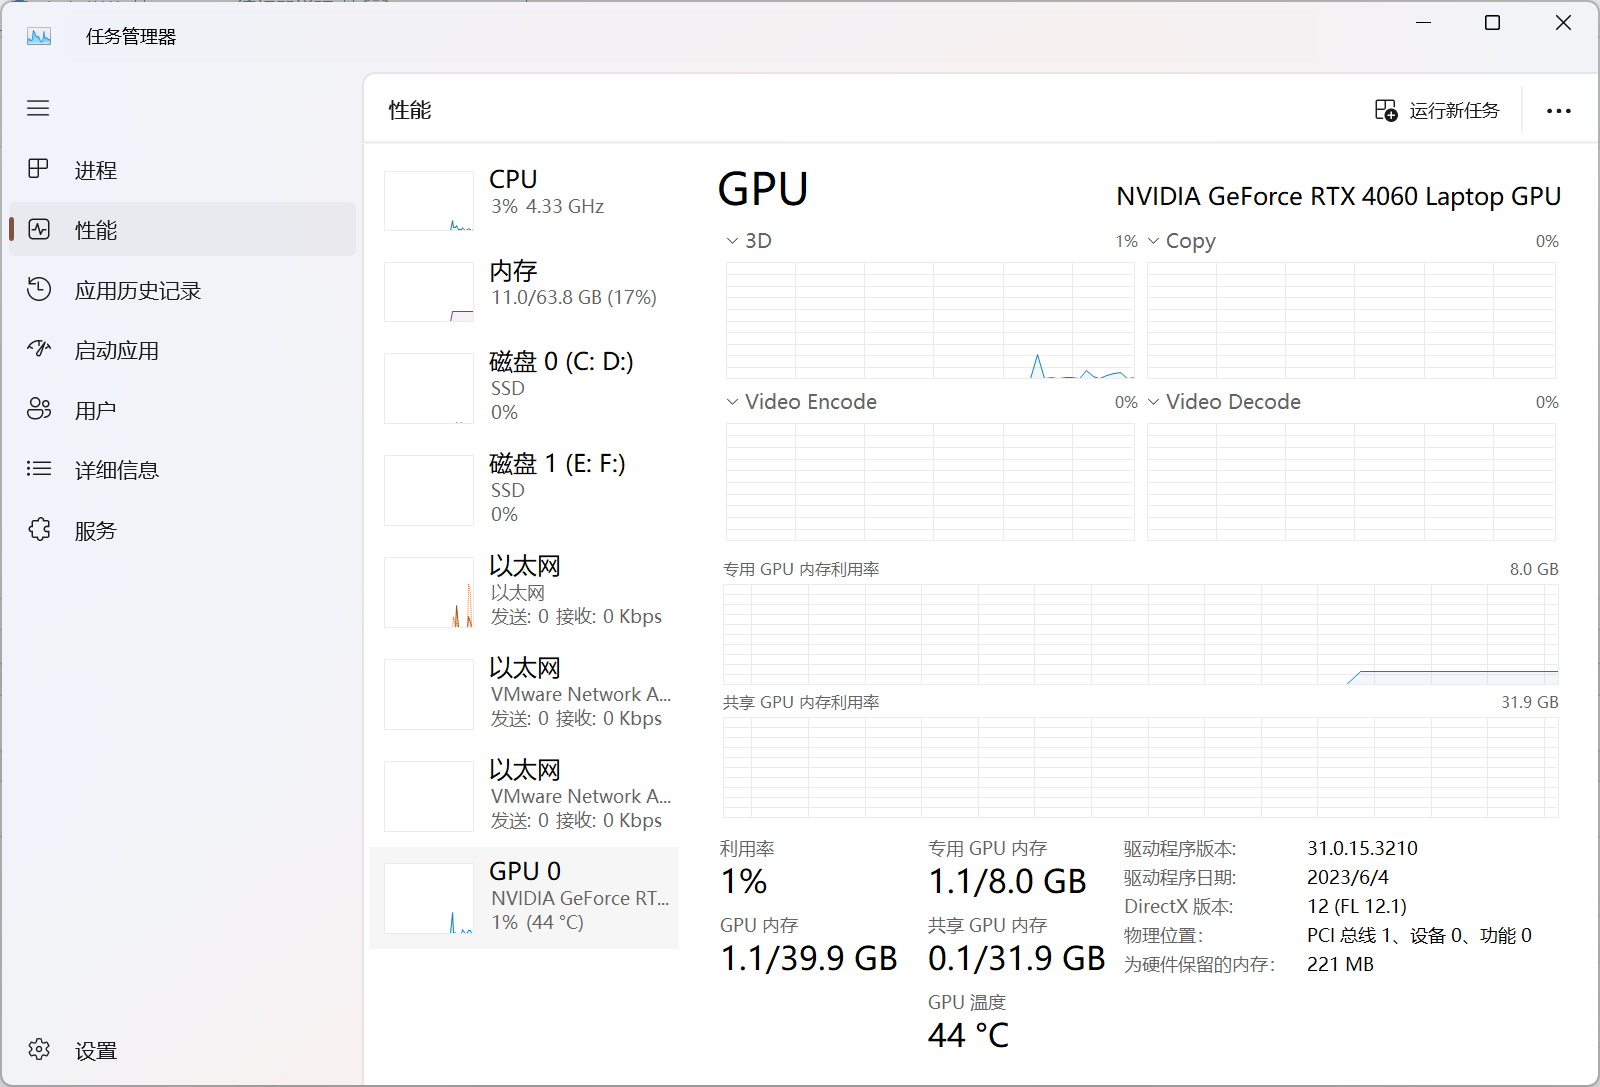Open the 用户 page
This screenshot has height=1087, width=1600.
pyautogui.click(x=182, y=410)
